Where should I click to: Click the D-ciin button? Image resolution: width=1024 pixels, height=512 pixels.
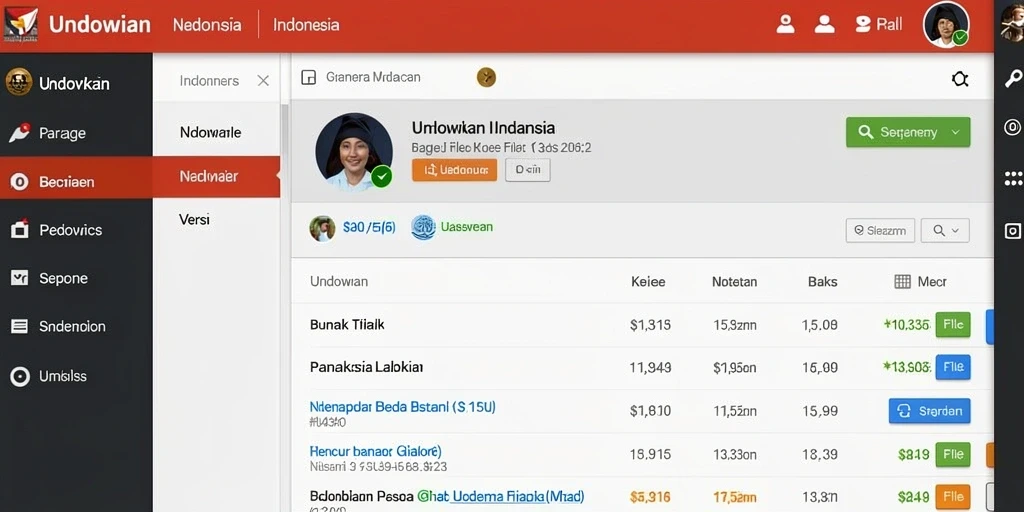[528, 170]
